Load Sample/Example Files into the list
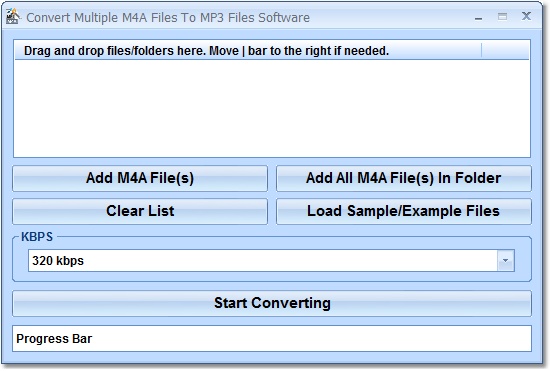Screen dimensions: 550x371 404,211
